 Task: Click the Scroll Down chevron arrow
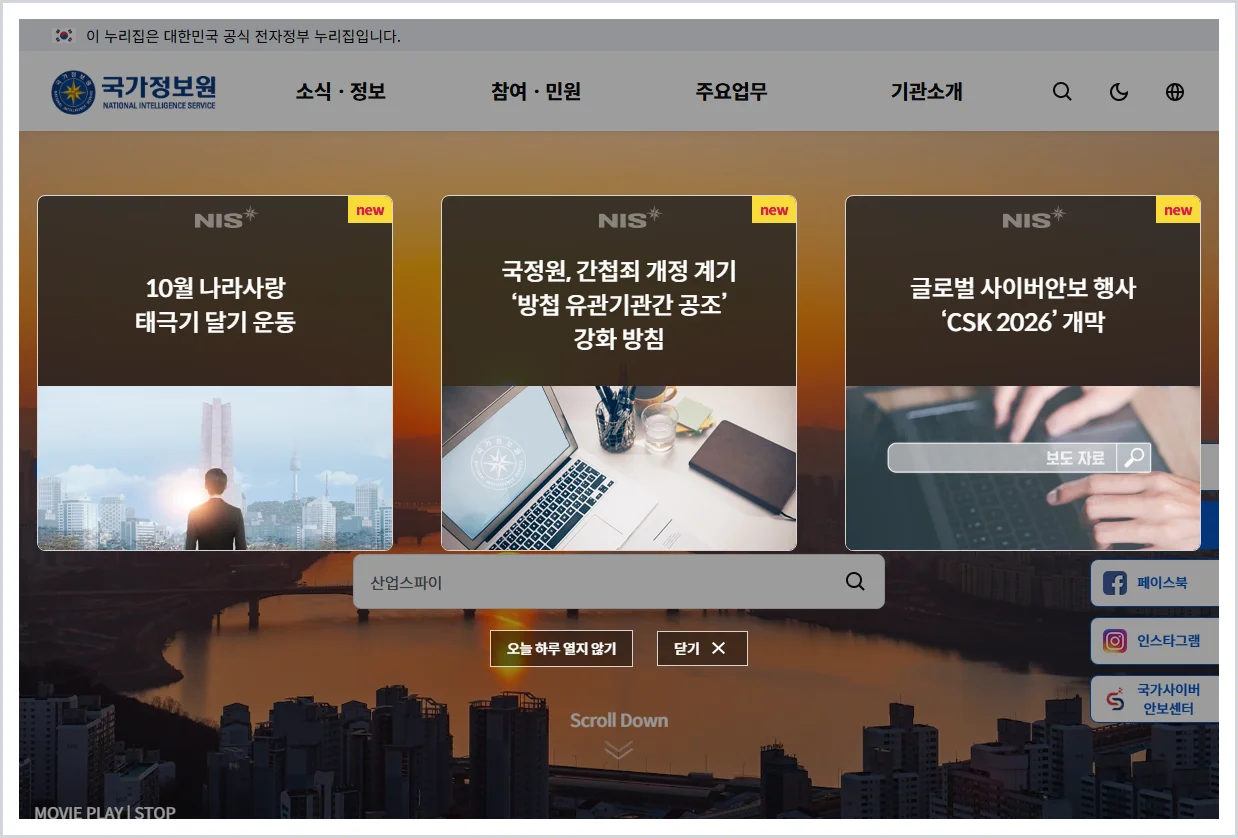(619, 750)
